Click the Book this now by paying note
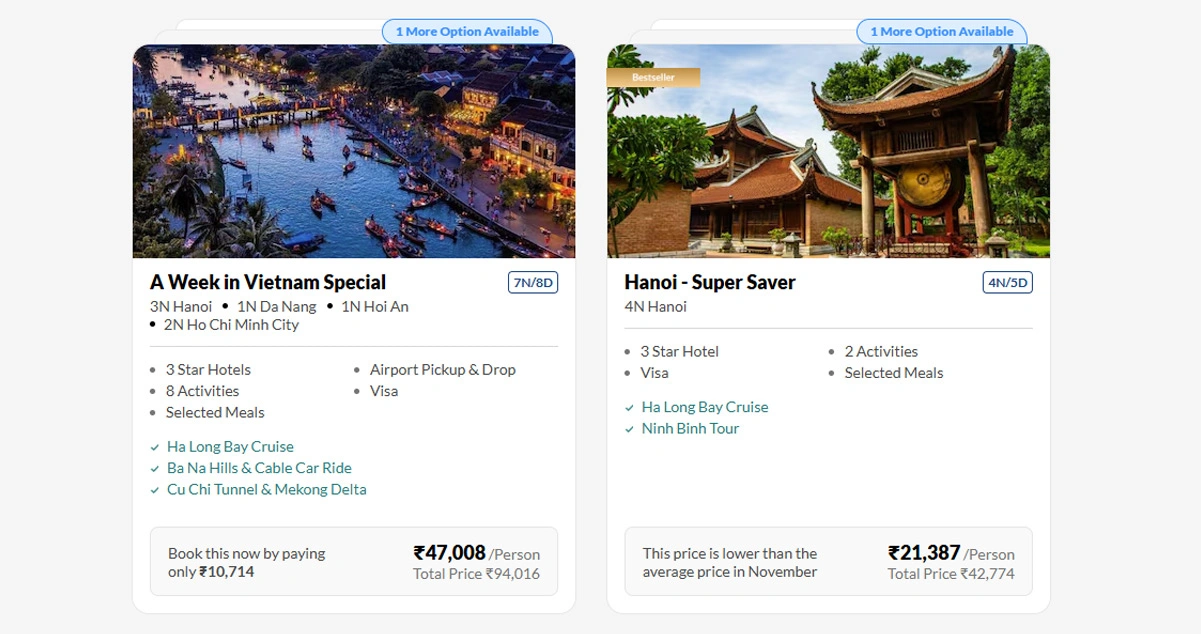The width and height of the screenshot is (1202, 634). click(x=246, y=562)
